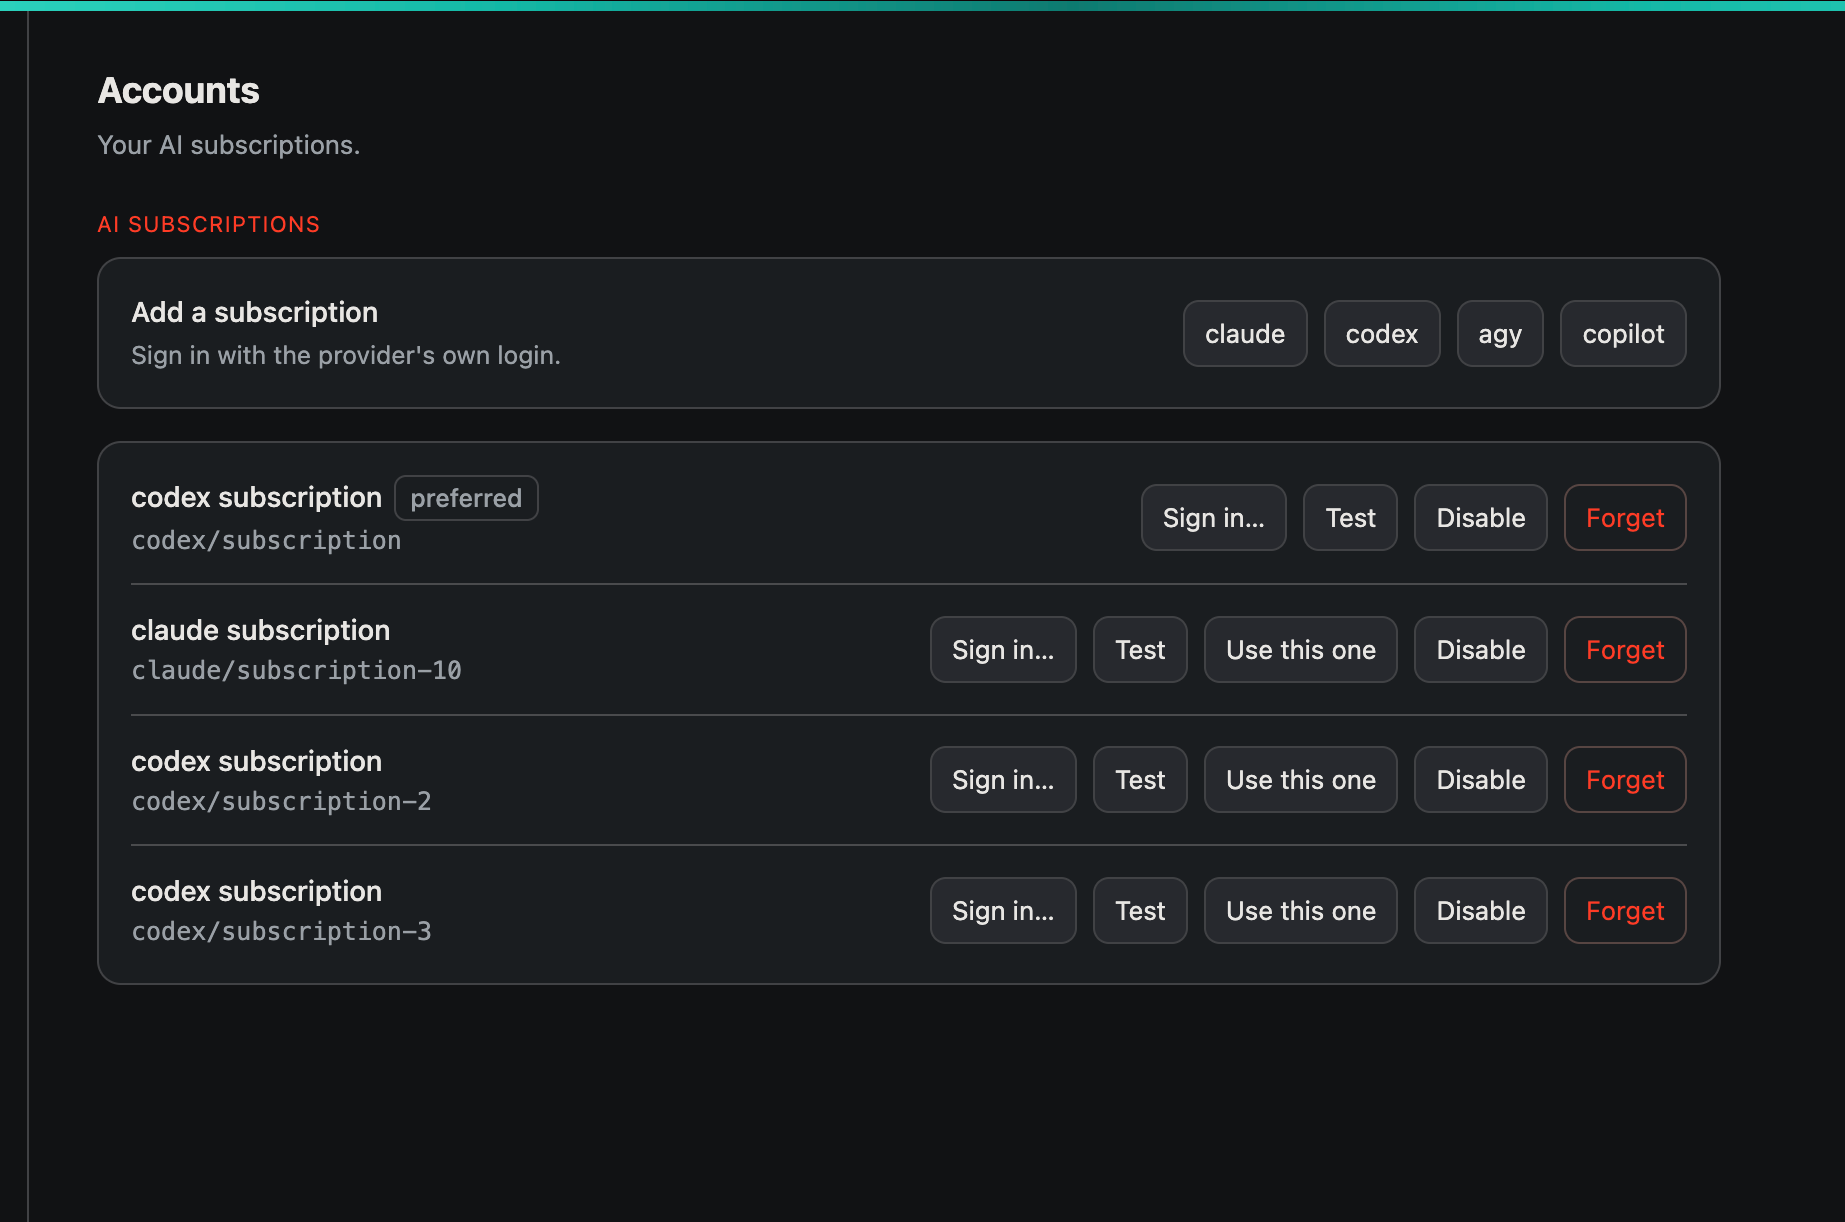The width and height of the screenshot is (1845, 1222).
Task: Disable codex/subscription-3
Action: tap(1481, 911)
